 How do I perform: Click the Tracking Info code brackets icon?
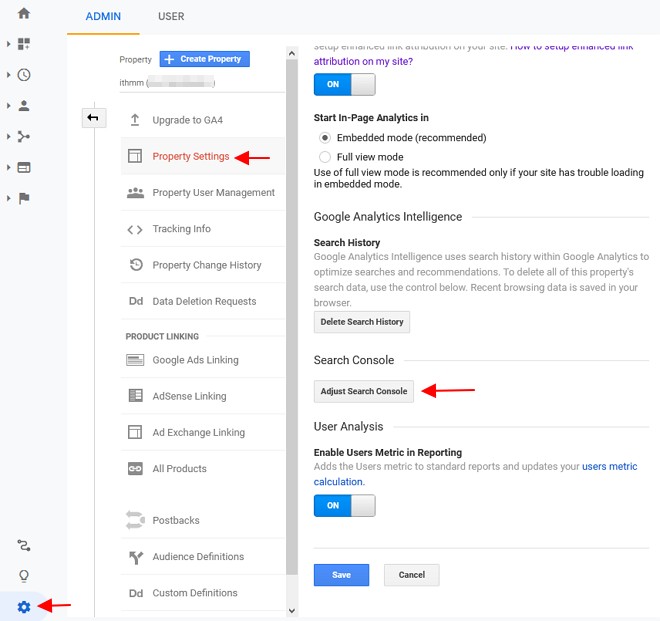[x=135, y=229]
